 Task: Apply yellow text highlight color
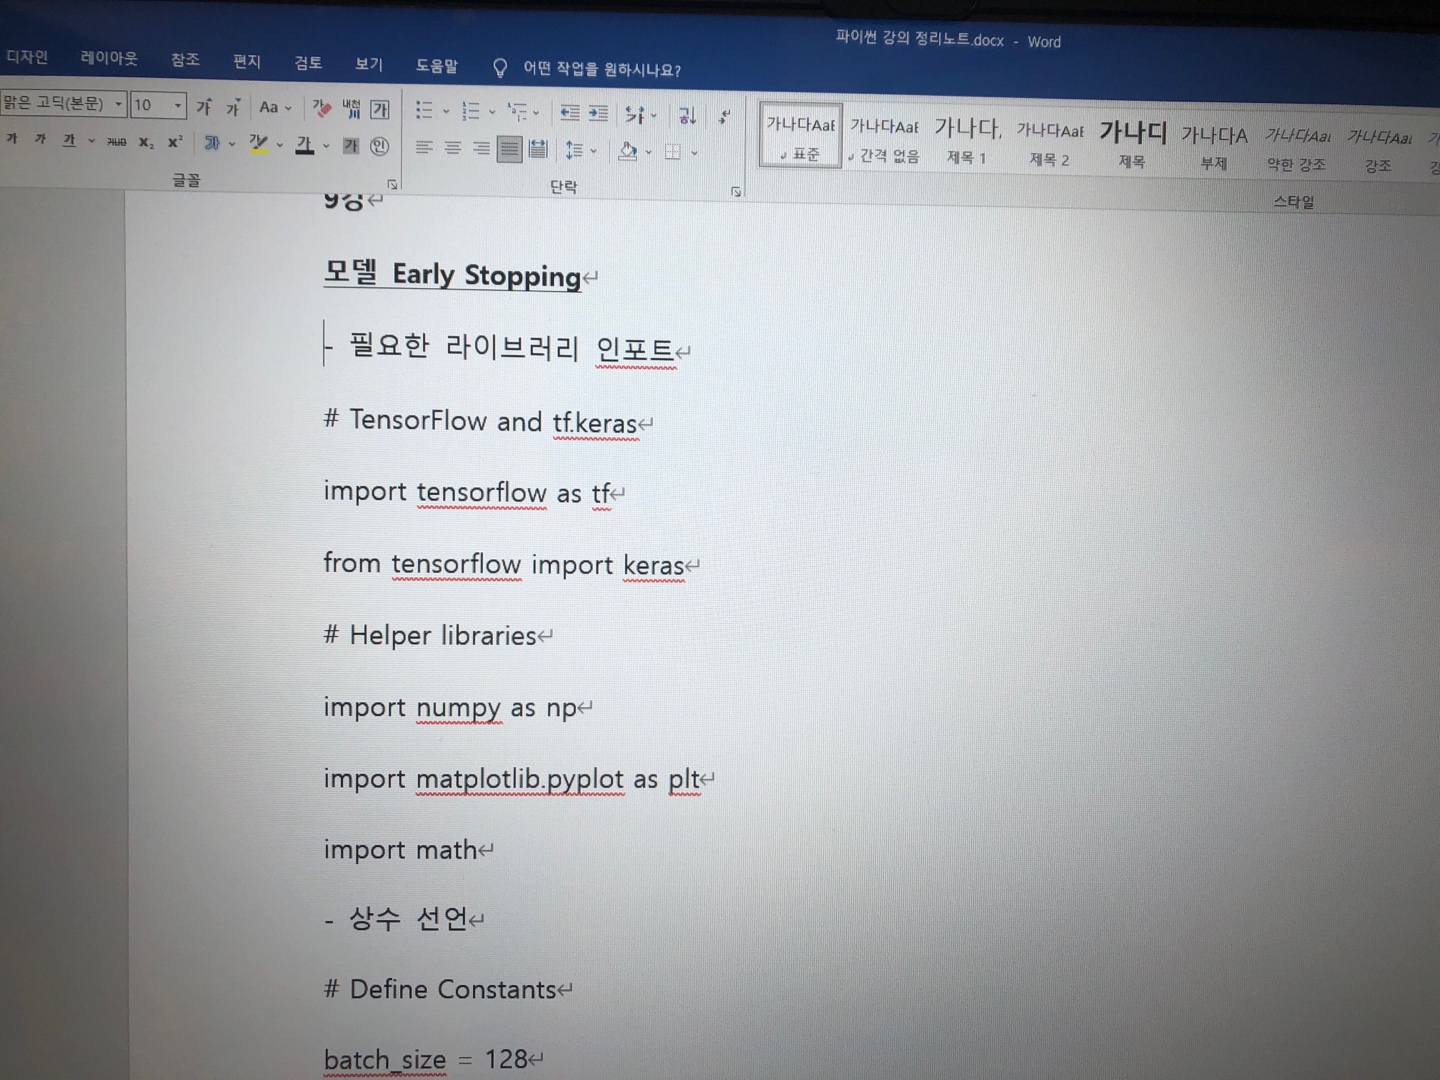tap(259, 144)
